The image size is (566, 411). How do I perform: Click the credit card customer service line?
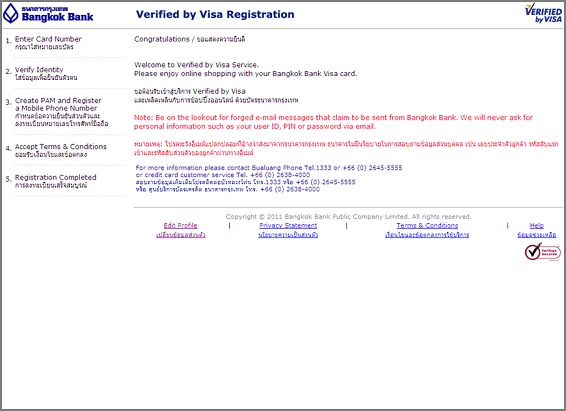223,175
